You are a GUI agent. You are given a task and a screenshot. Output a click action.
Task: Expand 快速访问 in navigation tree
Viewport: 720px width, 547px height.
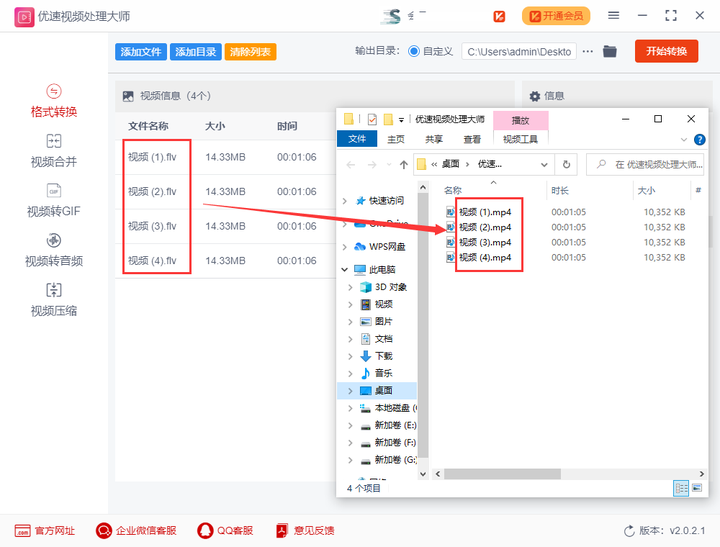[345, 201]
